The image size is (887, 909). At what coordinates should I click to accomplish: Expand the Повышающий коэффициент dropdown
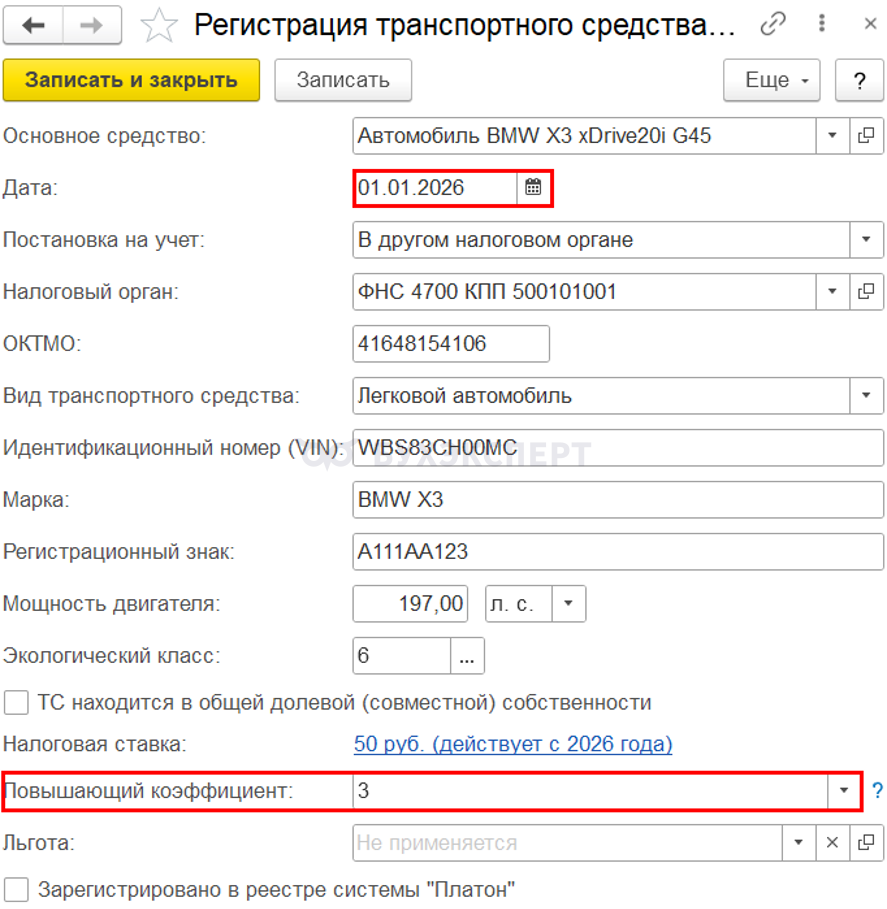(844, 790)
